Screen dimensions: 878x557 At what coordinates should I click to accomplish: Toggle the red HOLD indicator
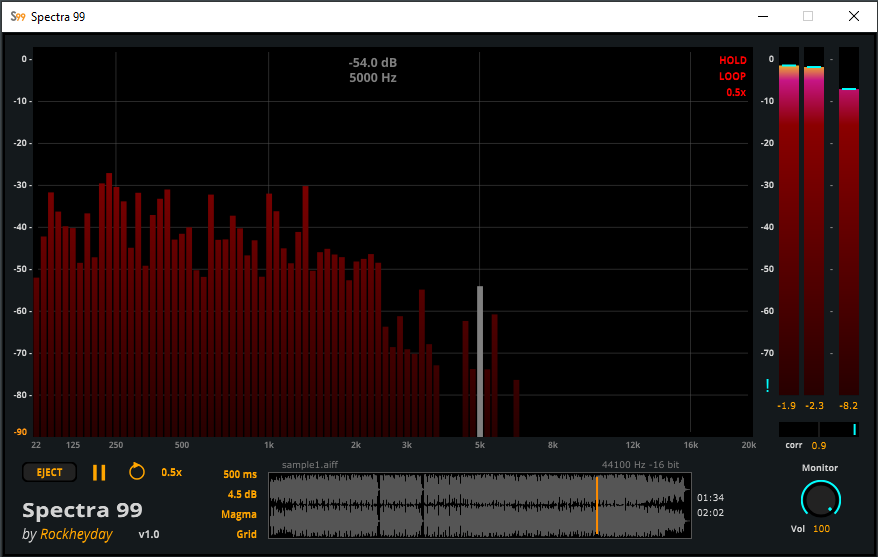point(732,61)
